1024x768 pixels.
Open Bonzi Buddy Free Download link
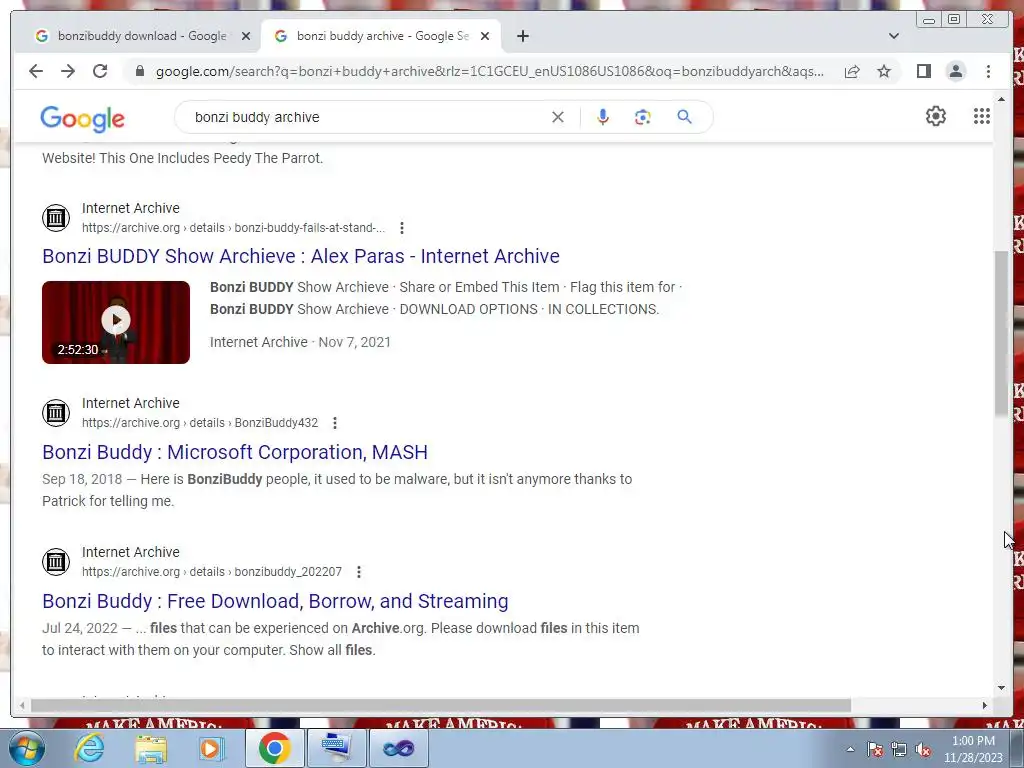[x=275, y=601]
